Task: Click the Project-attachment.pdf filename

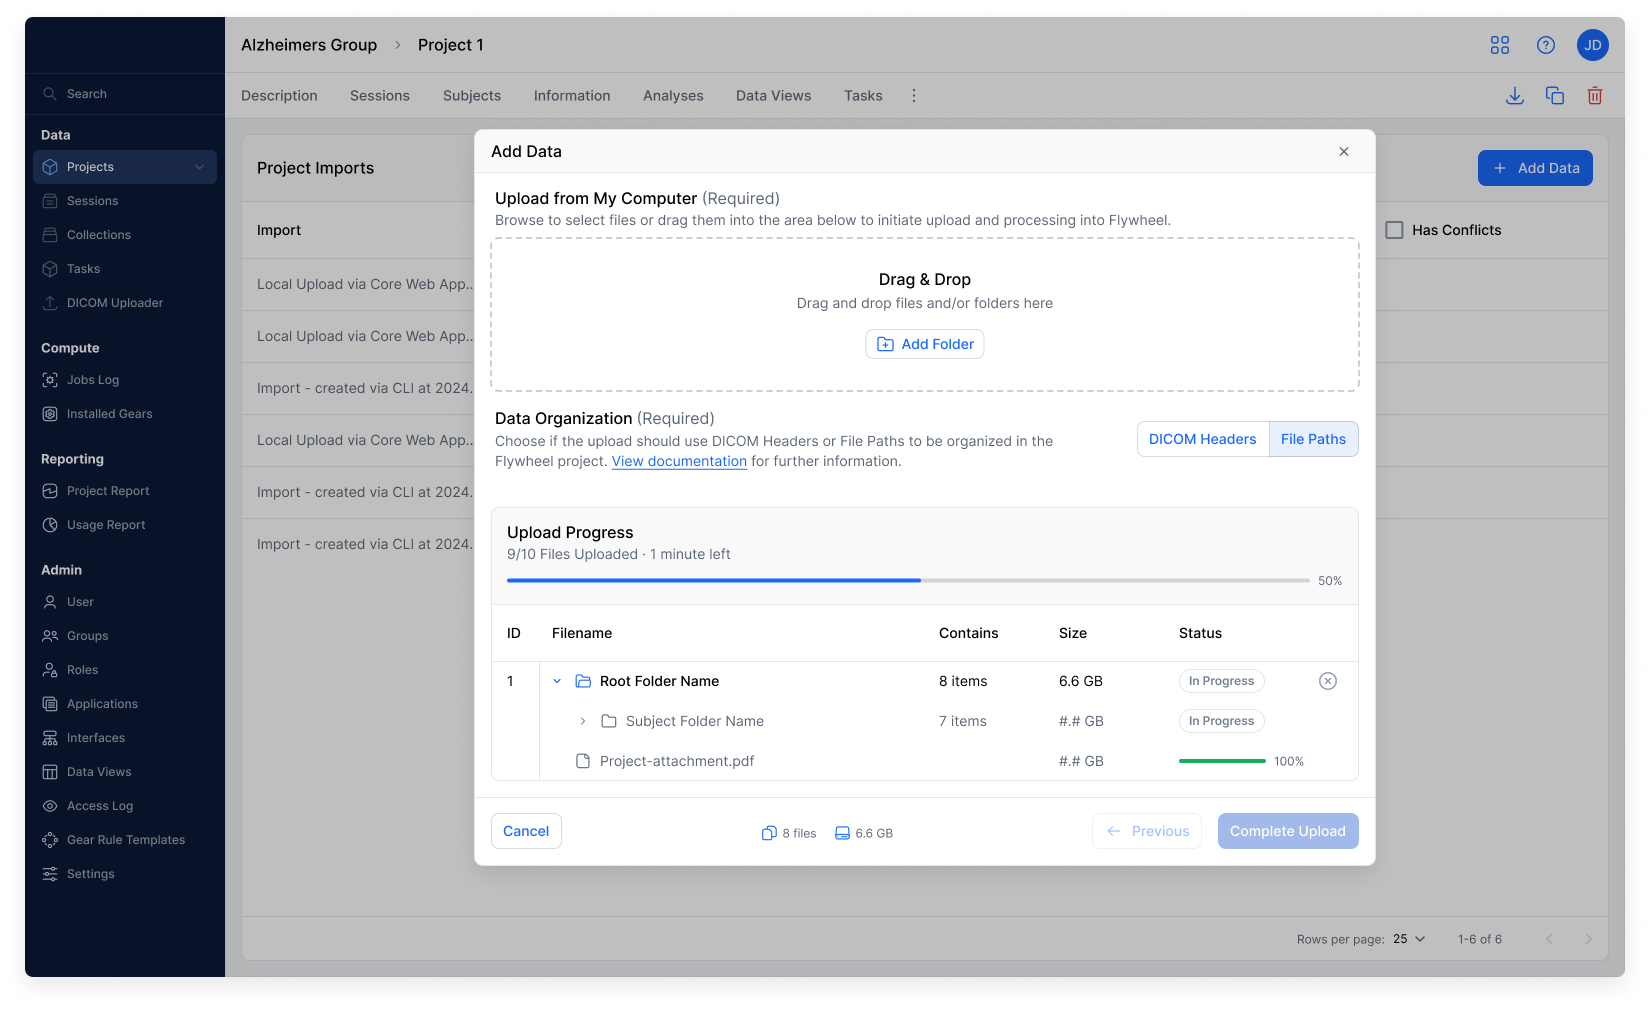Action: pyautogui.click(x=677, y=761)
